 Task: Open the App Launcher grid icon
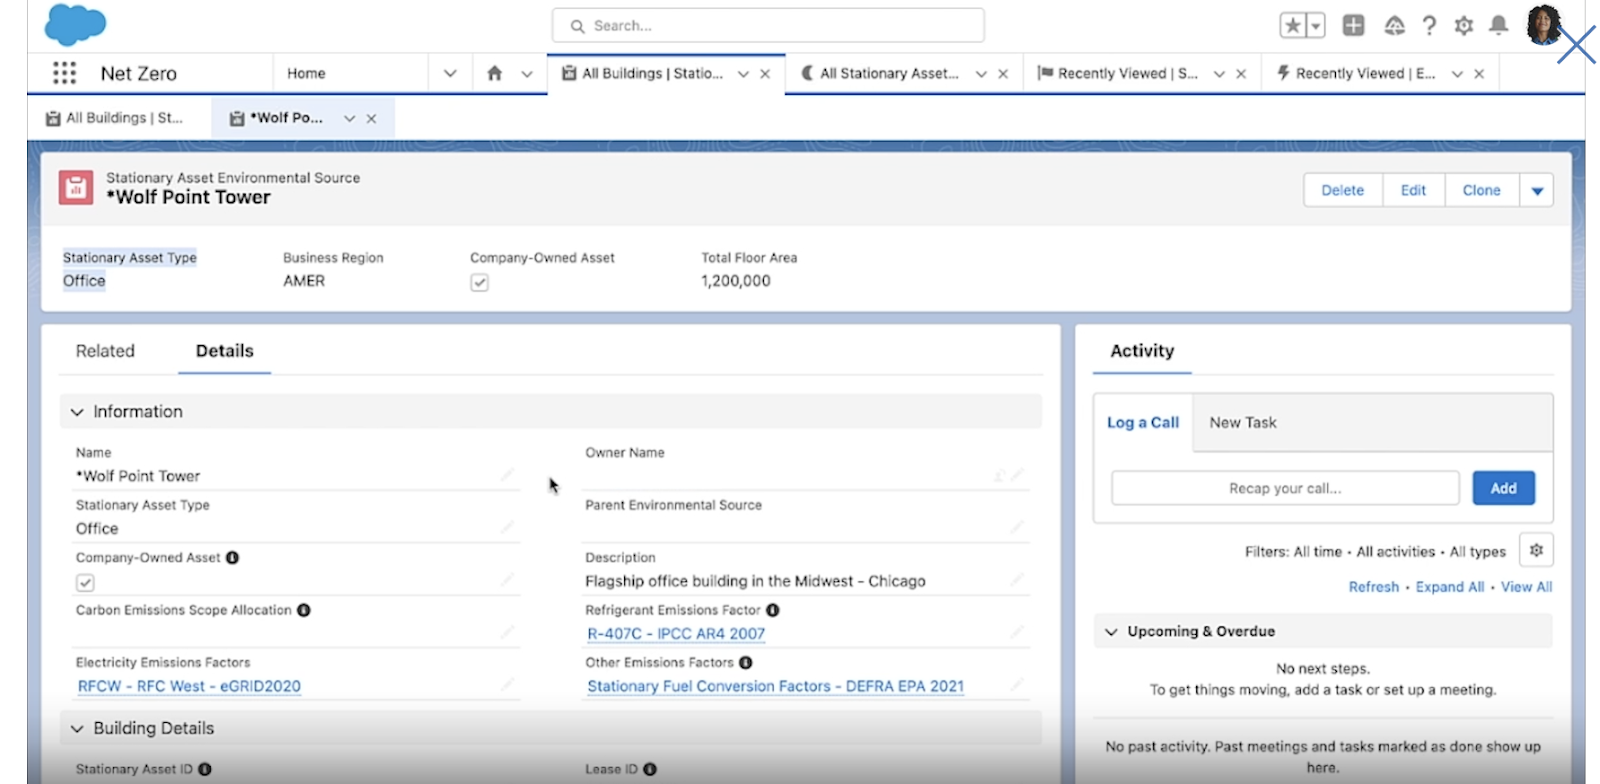pyautogui.click(x=64, y=73)
